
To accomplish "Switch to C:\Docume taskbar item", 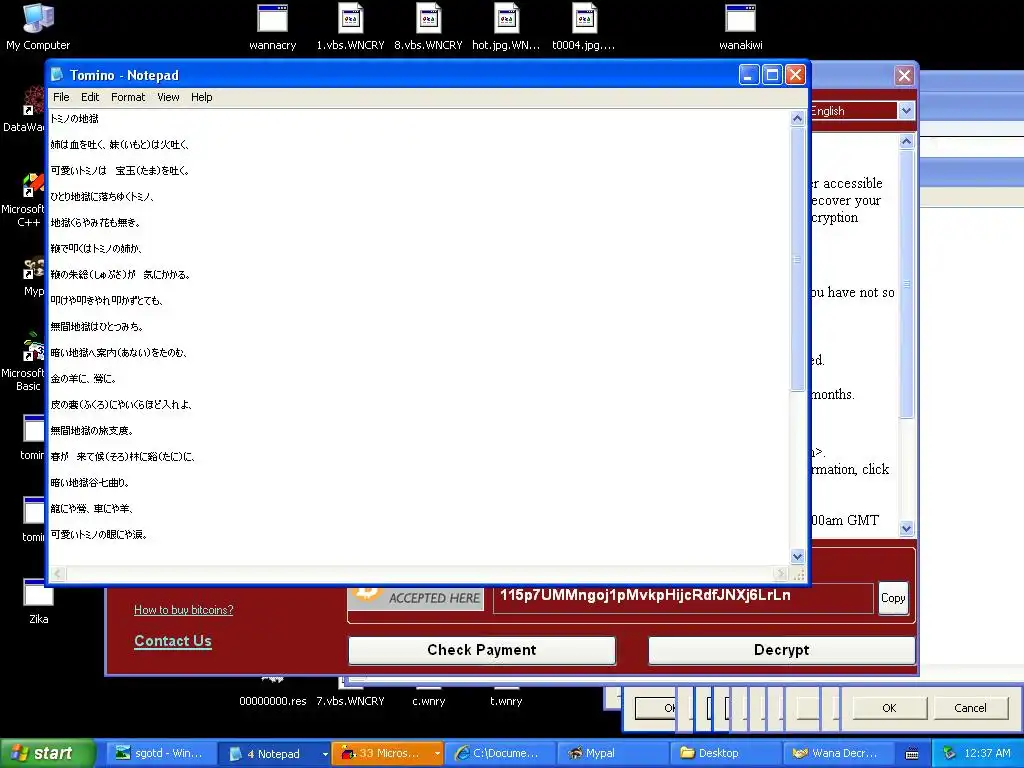I will click(500, 754).
